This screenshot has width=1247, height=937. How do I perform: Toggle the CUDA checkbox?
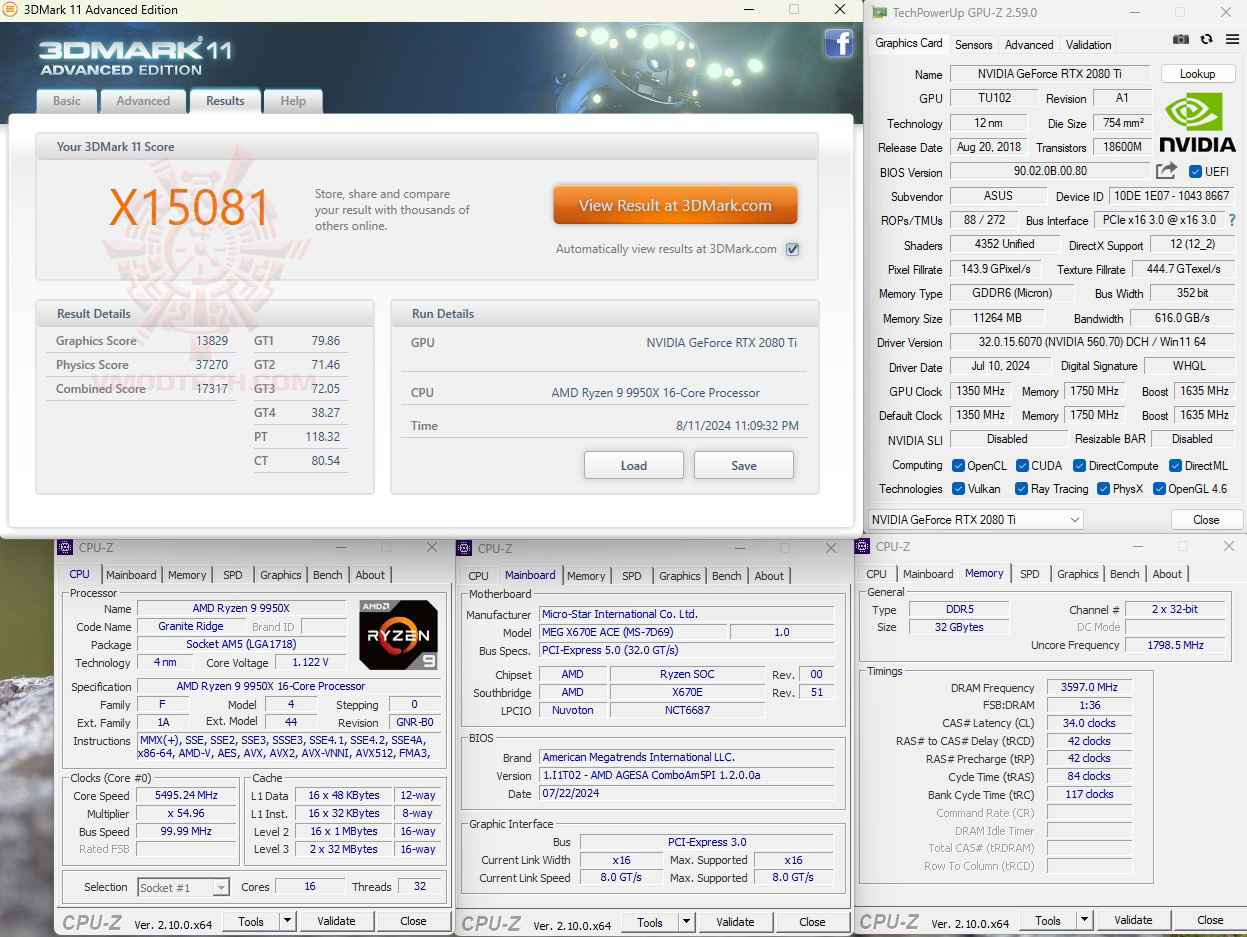coord(1022,466)
